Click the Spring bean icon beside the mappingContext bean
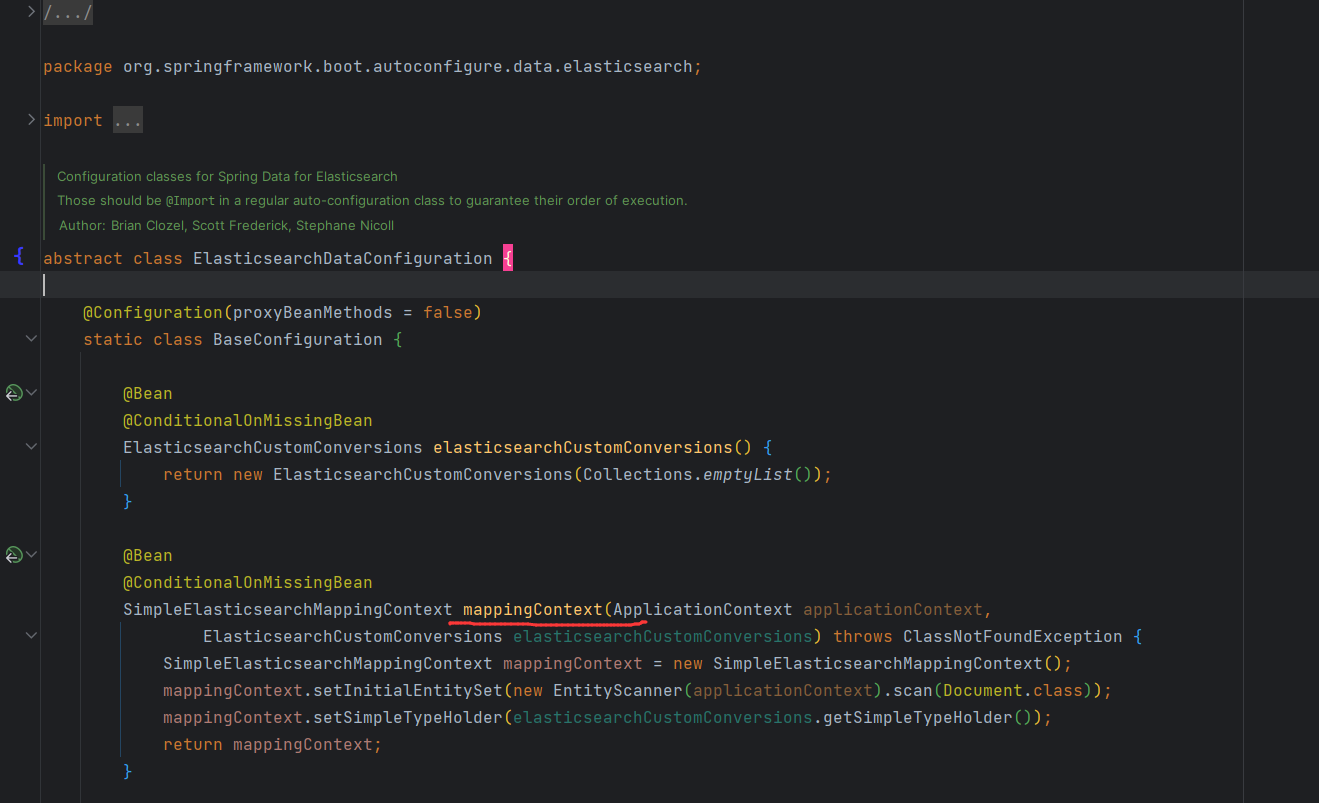The height and width of the screenshot is (803, 1319). point(14,554)
